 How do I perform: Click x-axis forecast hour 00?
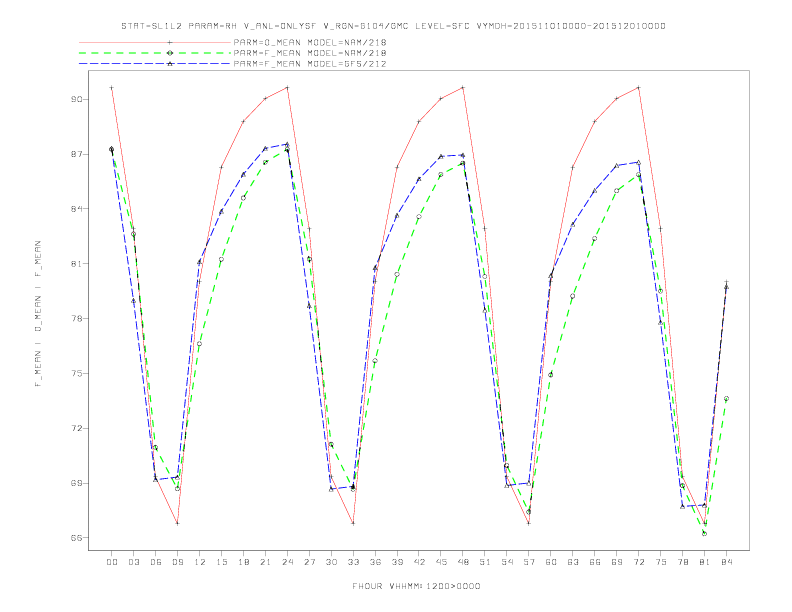[x=112, y=562]
